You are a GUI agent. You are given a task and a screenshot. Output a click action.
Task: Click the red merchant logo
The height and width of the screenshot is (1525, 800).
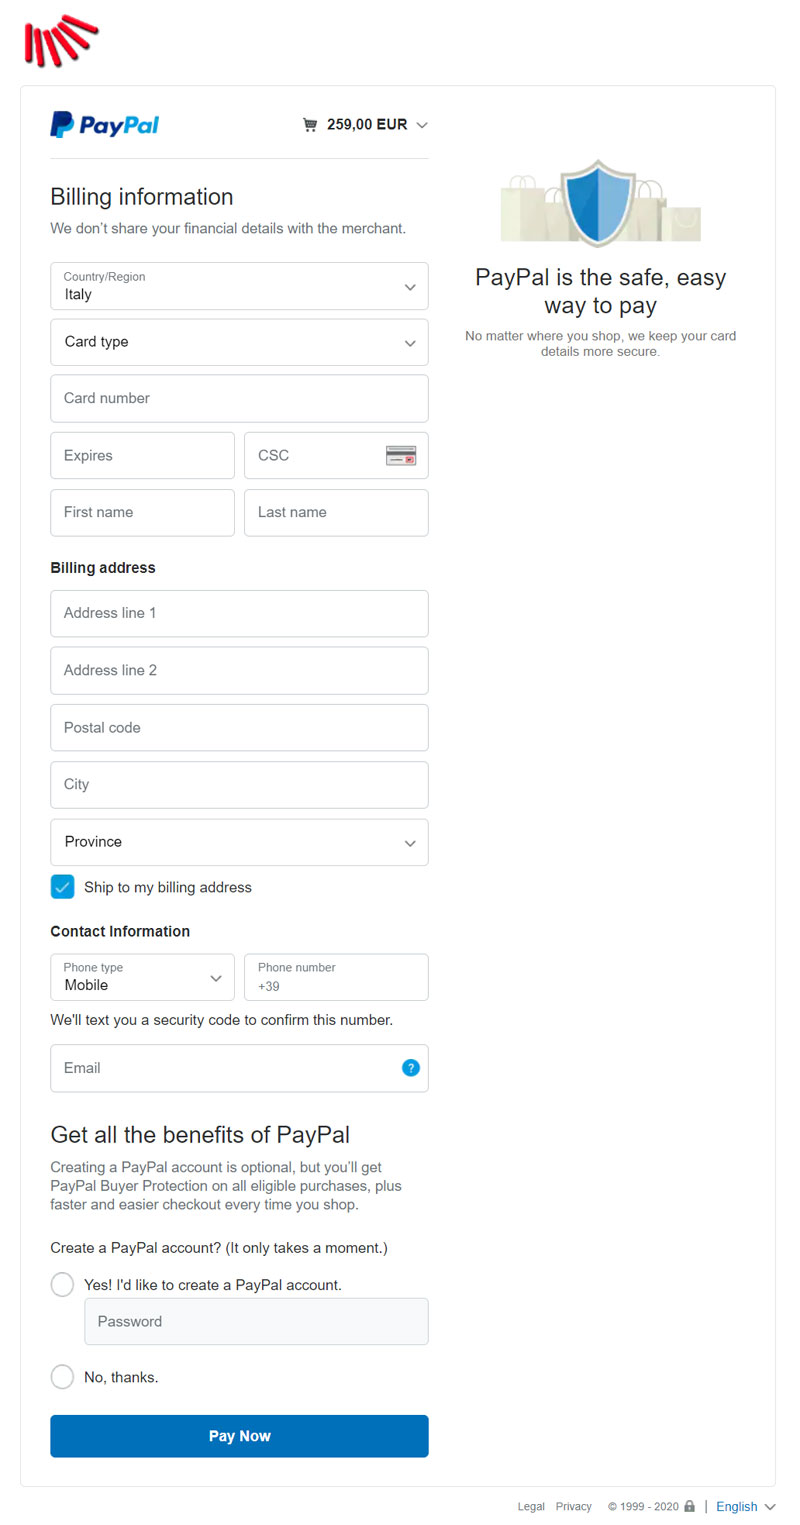tap(60, 40)
